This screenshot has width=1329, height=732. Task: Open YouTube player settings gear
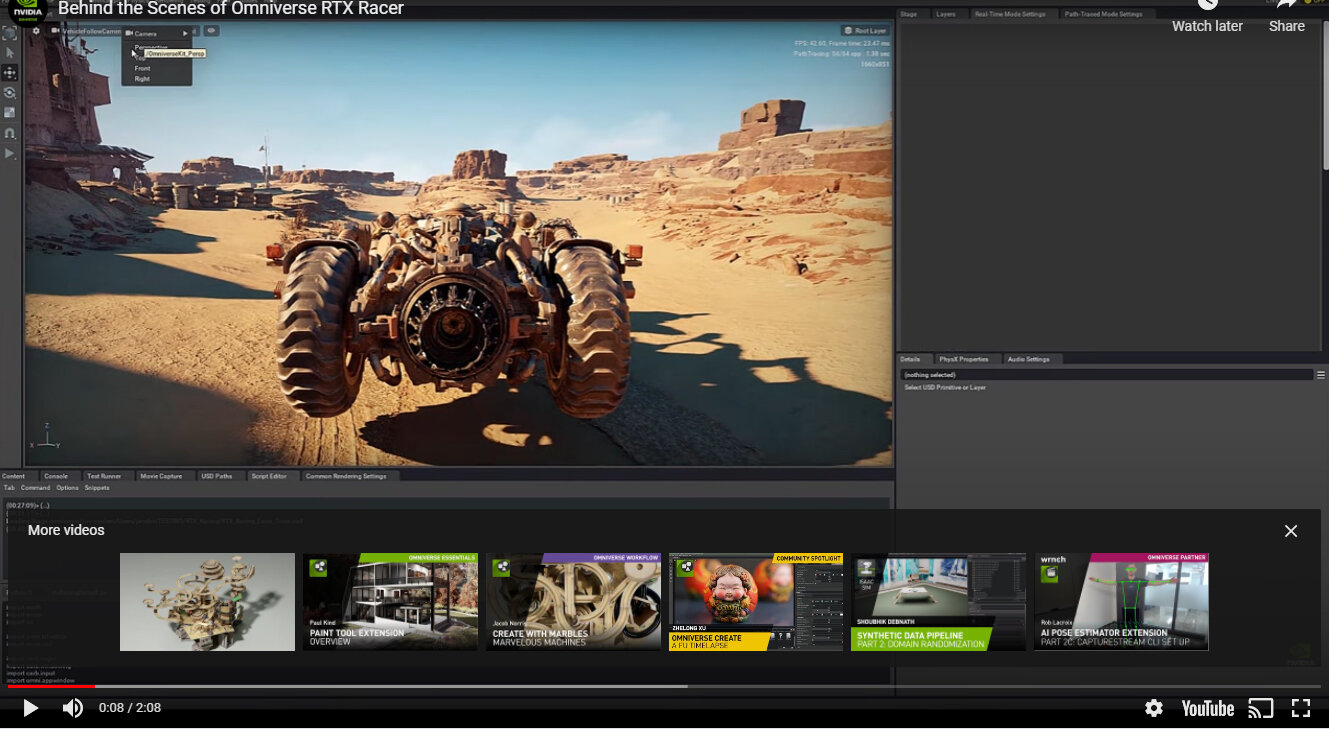click(1154, 708)
